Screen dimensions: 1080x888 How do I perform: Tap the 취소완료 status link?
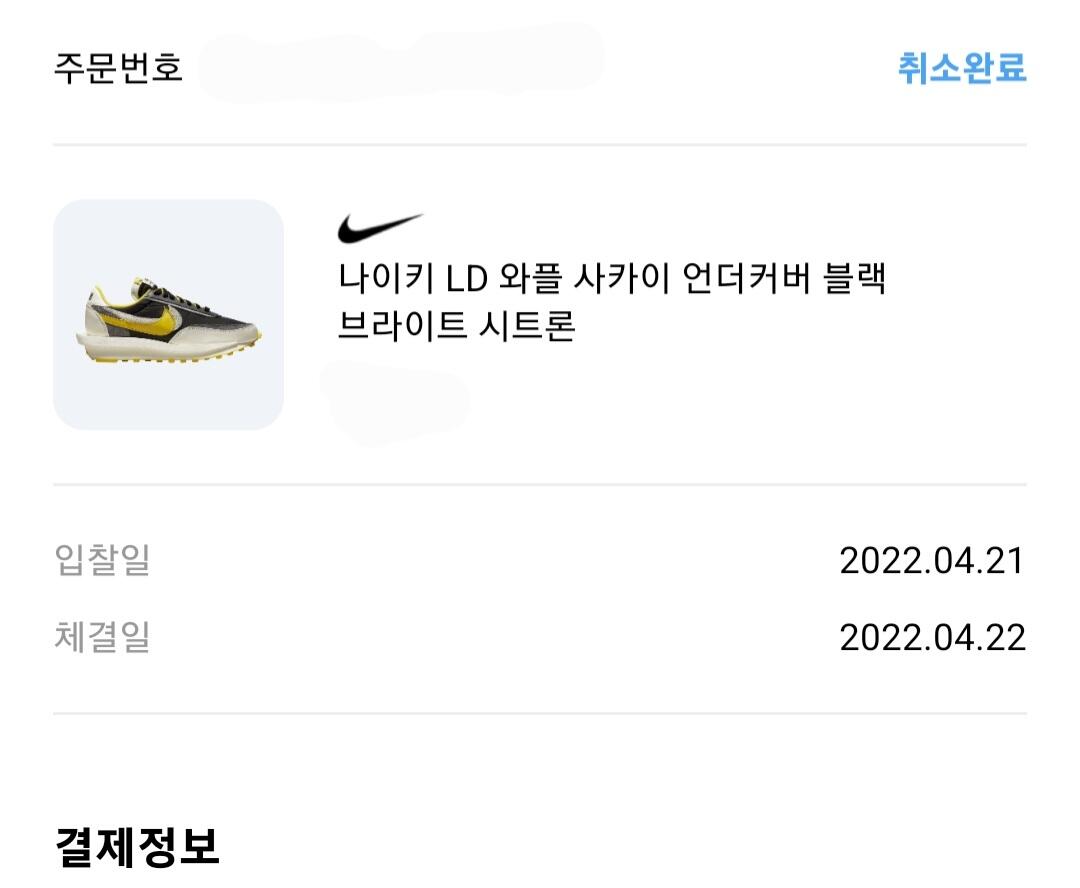click(x=961, y=68)
